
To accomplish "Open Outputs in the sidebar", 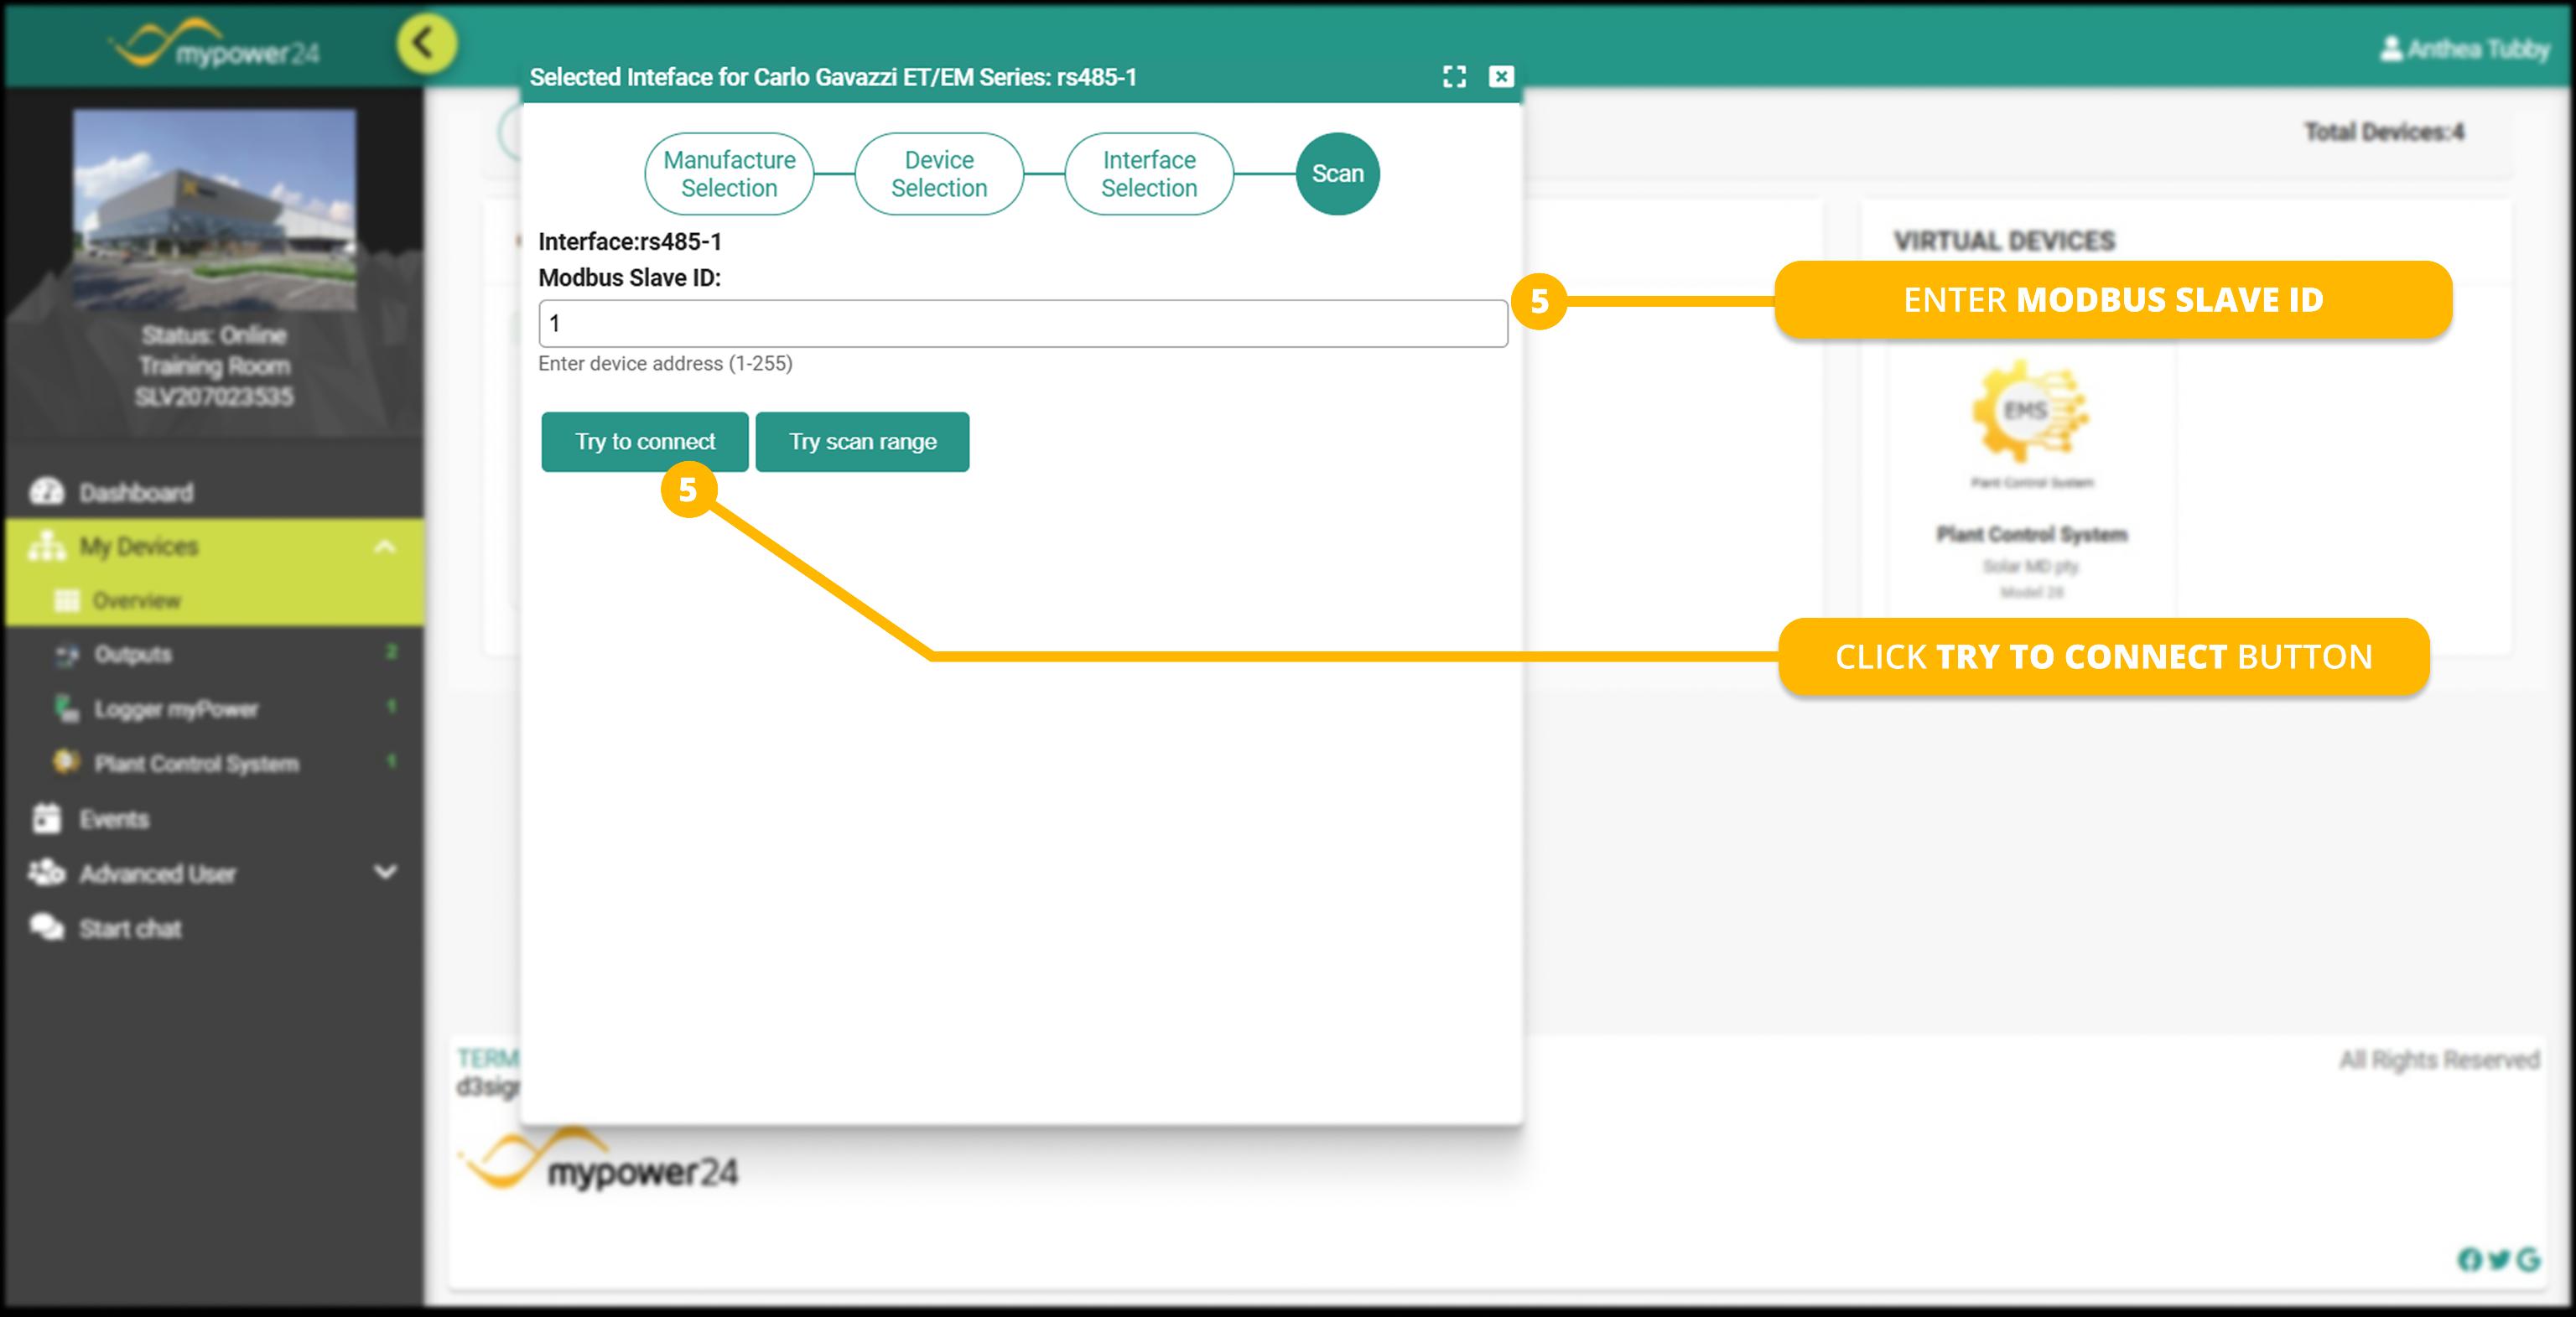I will tap(133, 654).
